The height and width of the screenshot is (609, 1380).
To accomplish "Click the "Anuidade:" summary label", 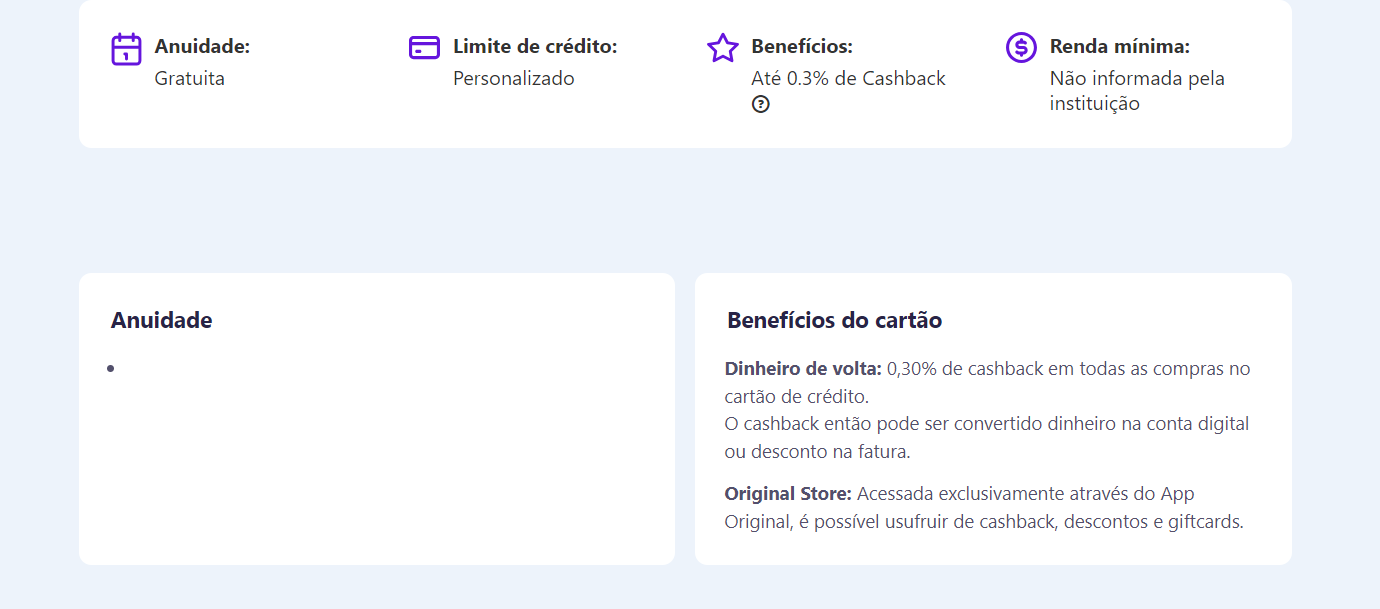I will [x=202, y=46].
